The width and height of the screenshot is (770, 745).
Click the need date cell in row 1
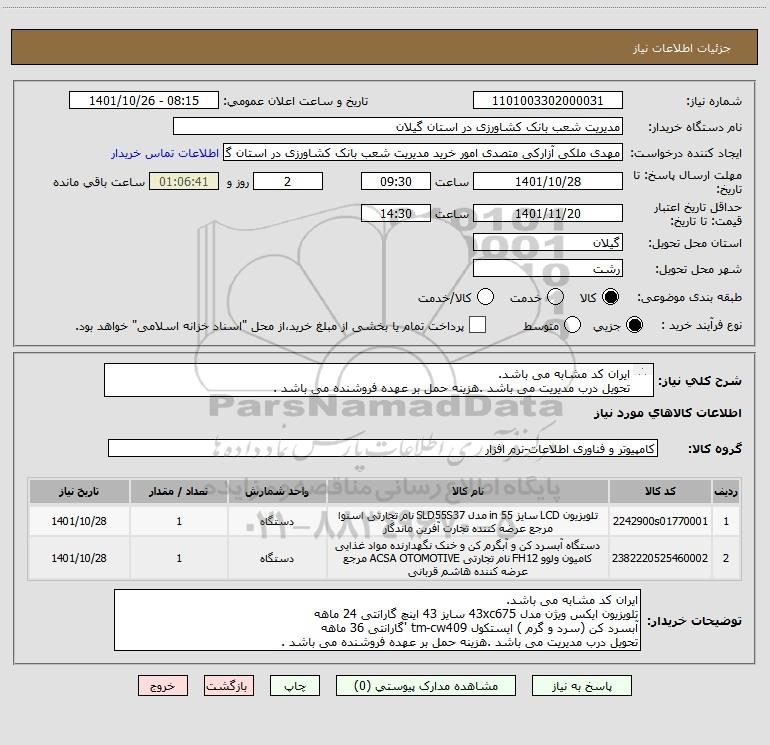(x=79, y=521)
